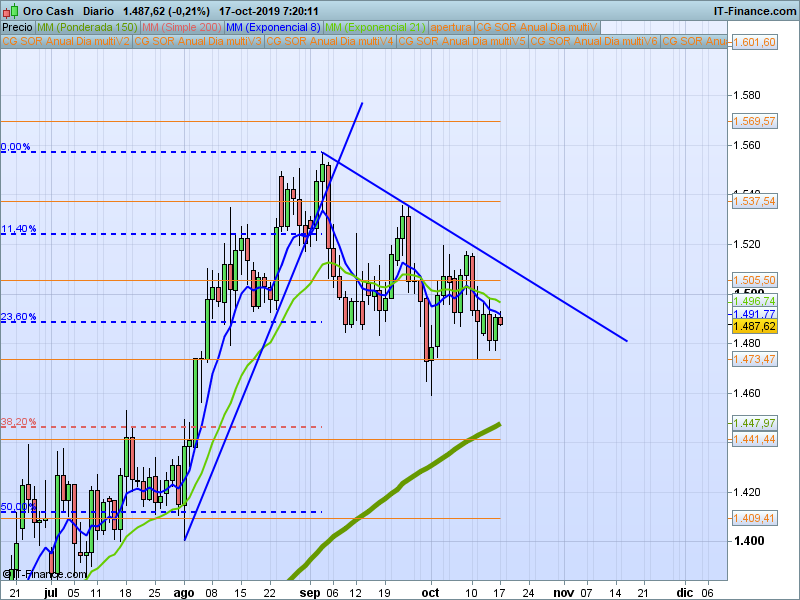The height and width of the screenshot is (600, 800).
Task: Click the 1.505,50 orange price level tag
Action: pos(754,281)
